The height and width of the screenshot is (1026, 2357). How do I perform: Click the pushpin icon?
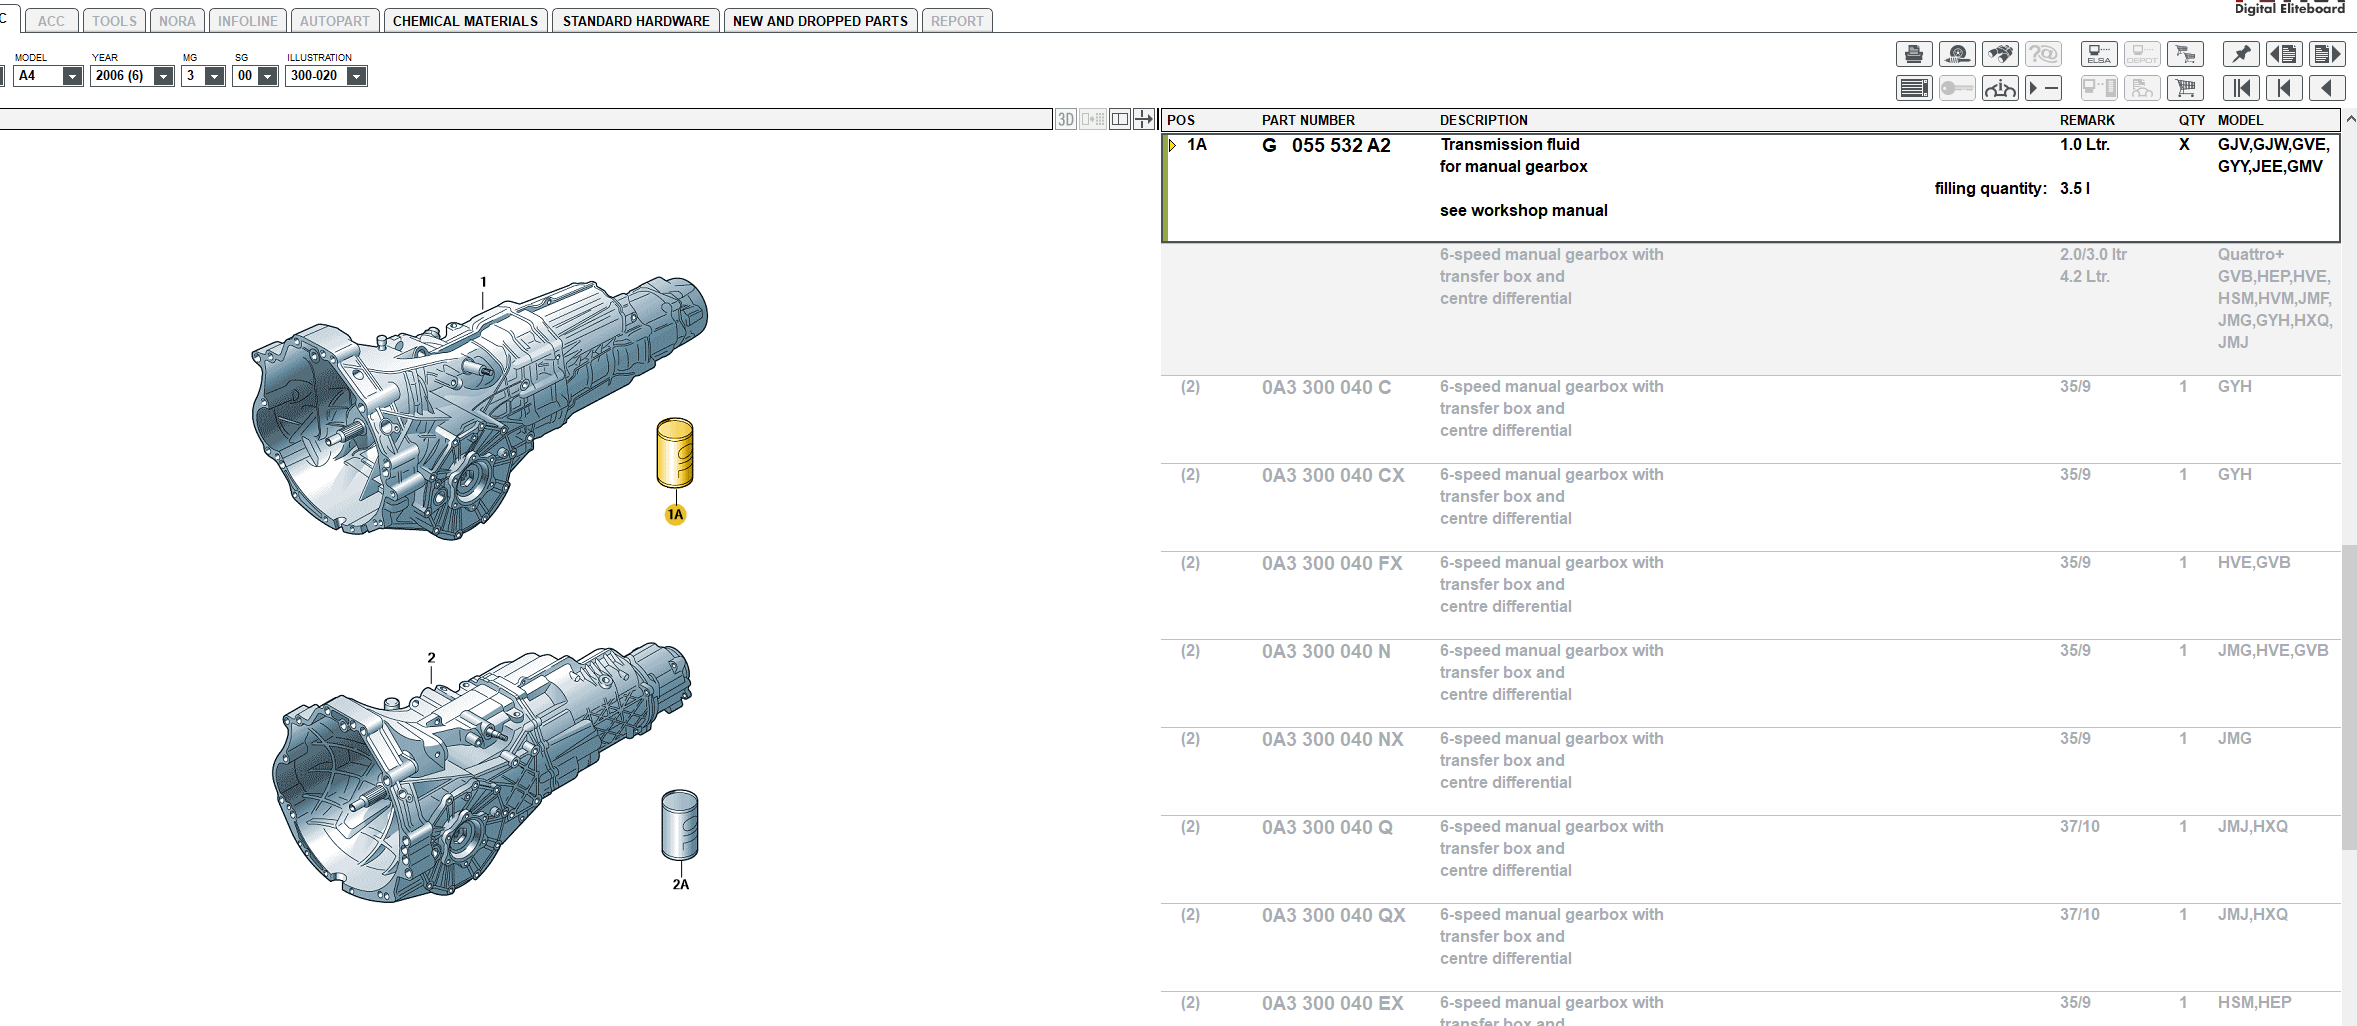click(2241, 54)
